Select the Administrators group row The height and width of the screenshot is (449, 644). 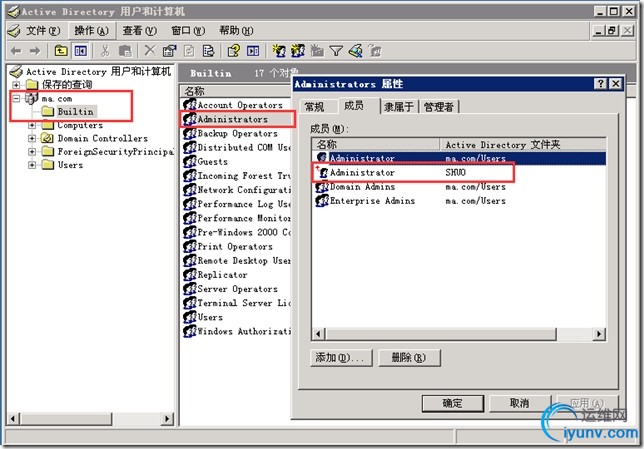237,119
